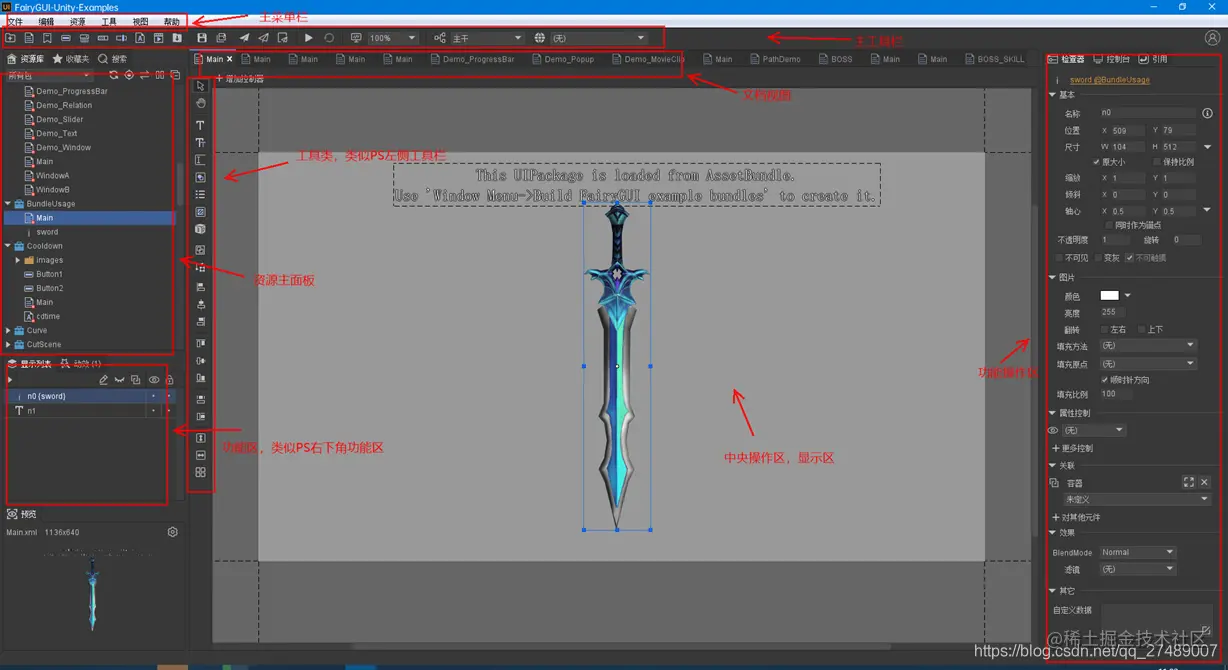The height and width of the screenshot is (670, 1228).
Task: Click the pencil edit icon in display list
Action: [x=103, y=380]
